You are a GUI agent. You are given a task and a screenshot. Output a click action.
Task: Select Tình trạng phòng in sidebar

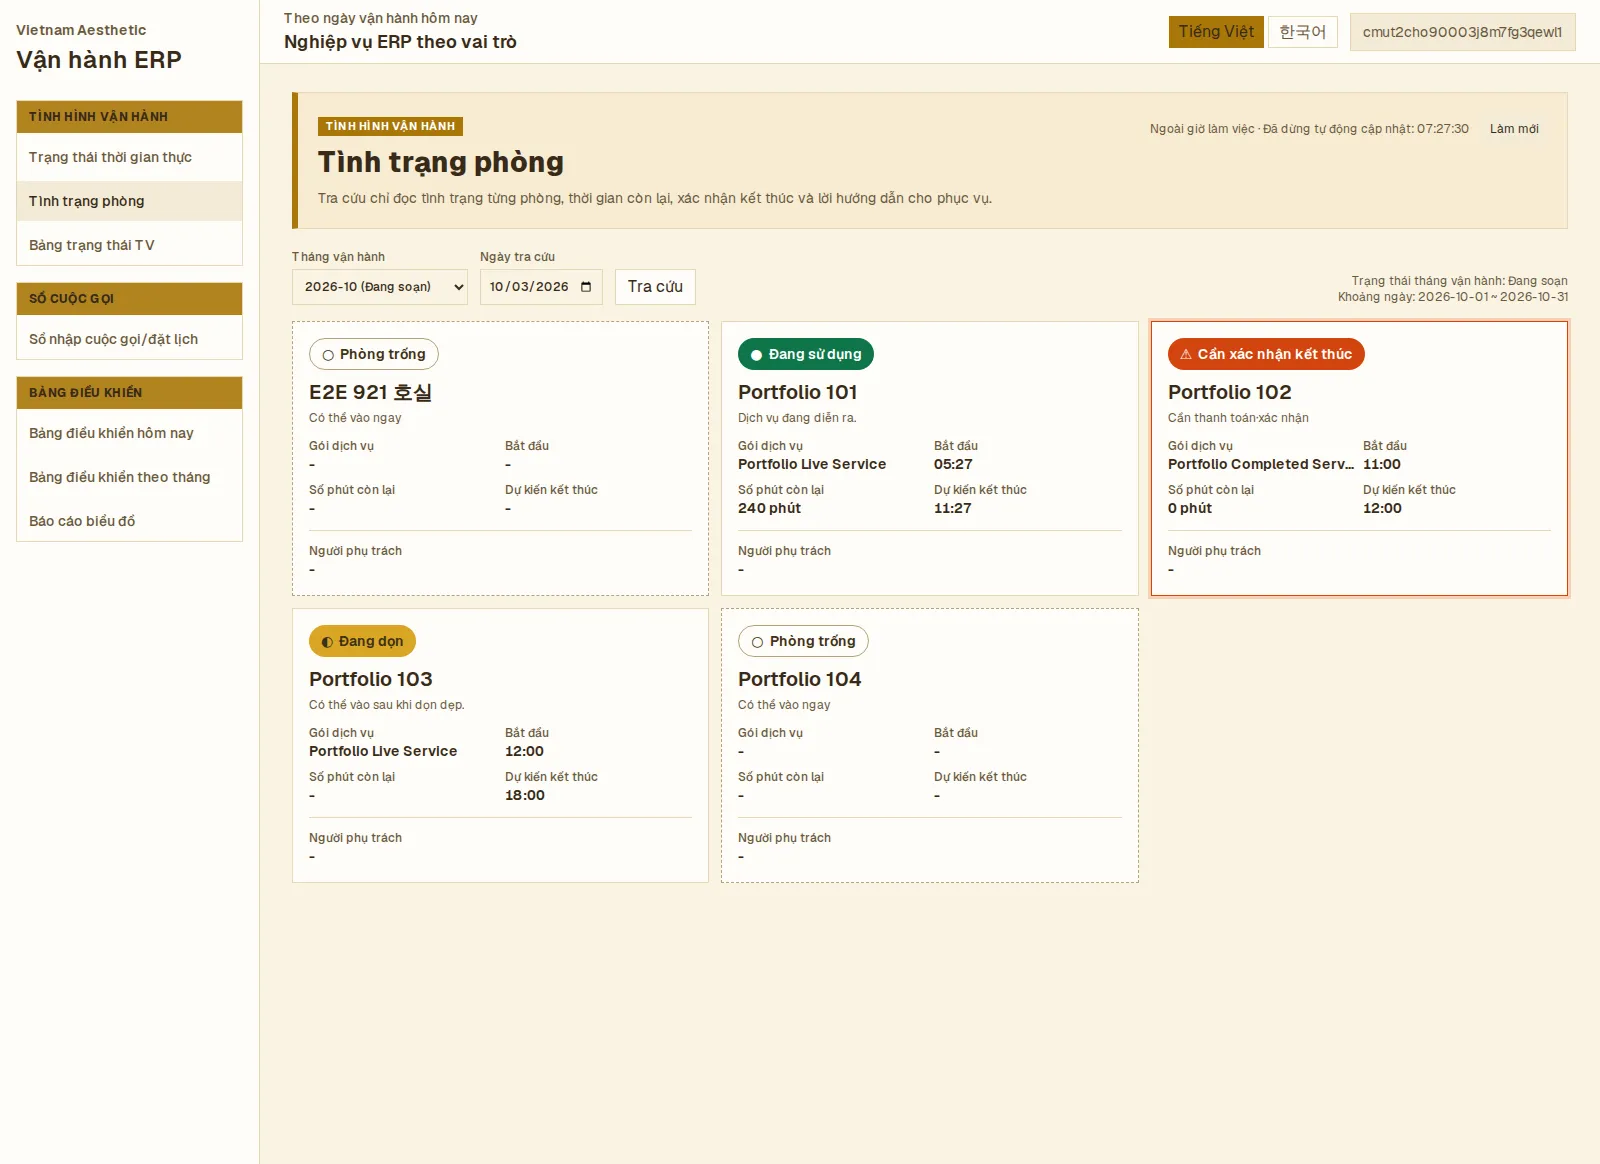[129, 202]
